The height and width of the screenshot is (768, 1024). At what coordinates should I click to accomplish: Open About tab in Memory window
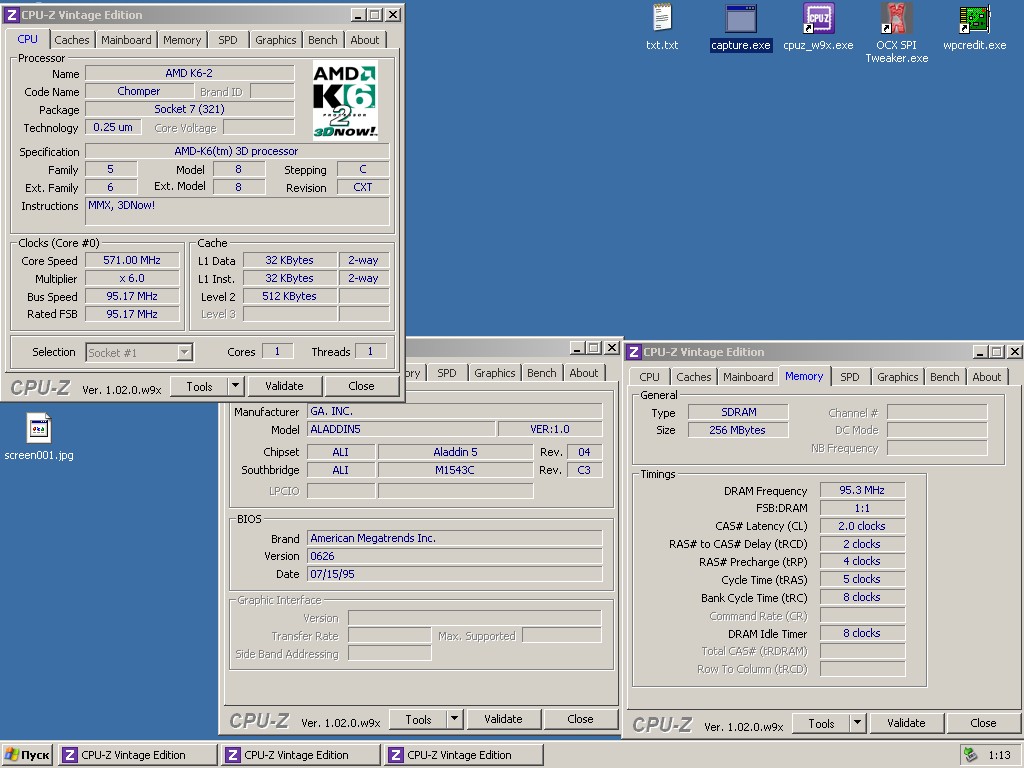click(x=986, y=377)
